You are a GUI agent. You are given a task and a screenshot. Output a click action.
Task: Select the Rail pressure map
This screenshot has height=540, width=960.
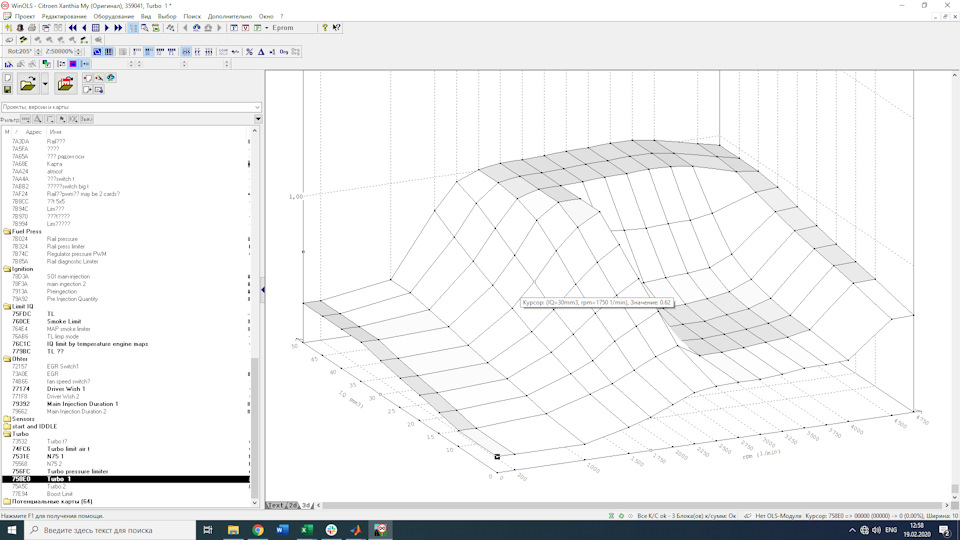click(x=62, y=239)
